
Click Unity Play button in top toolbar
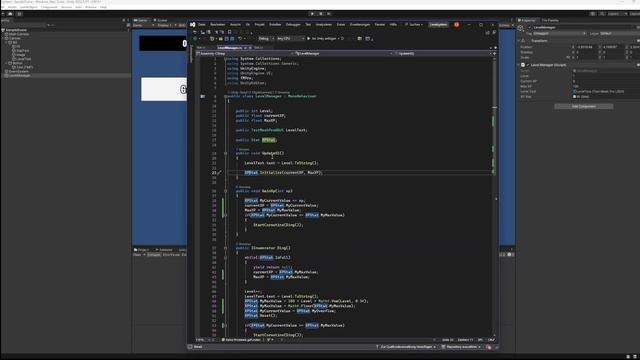click(312, 13)
